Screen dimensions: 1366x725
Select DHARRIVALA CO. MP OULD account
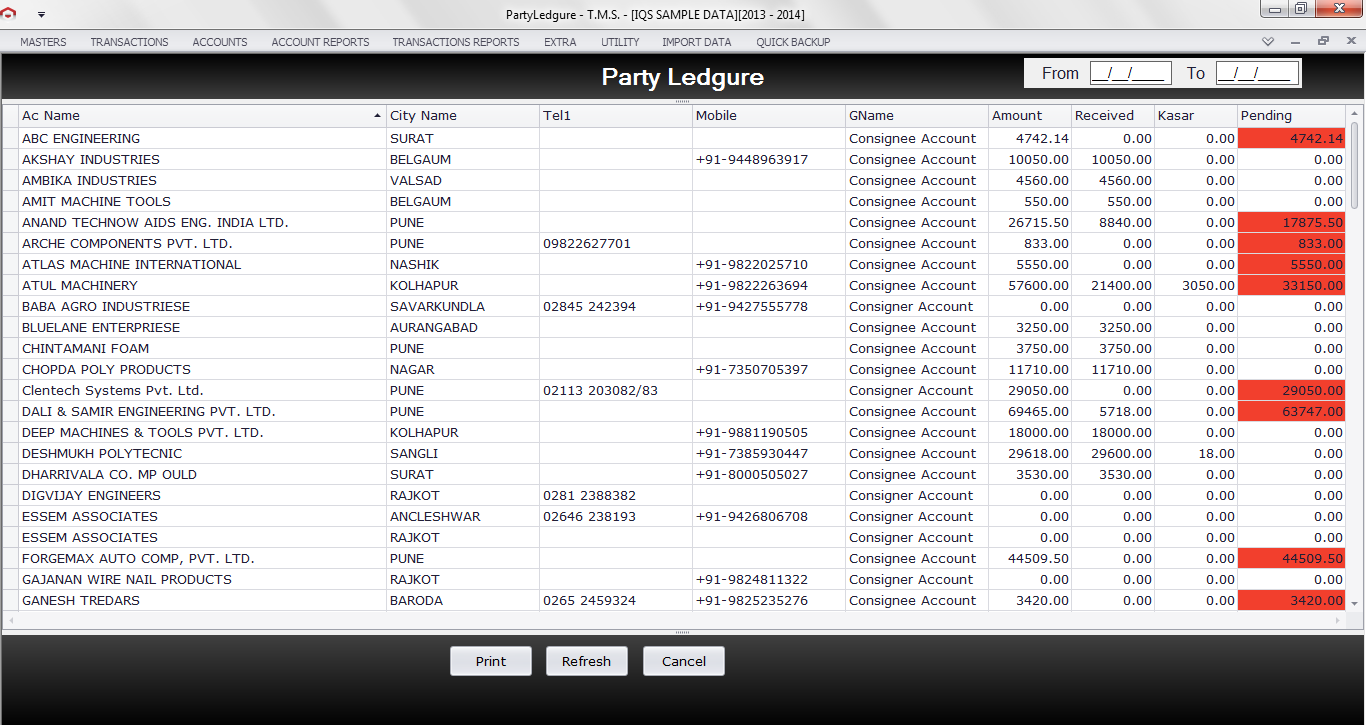(x=109, y=474)
